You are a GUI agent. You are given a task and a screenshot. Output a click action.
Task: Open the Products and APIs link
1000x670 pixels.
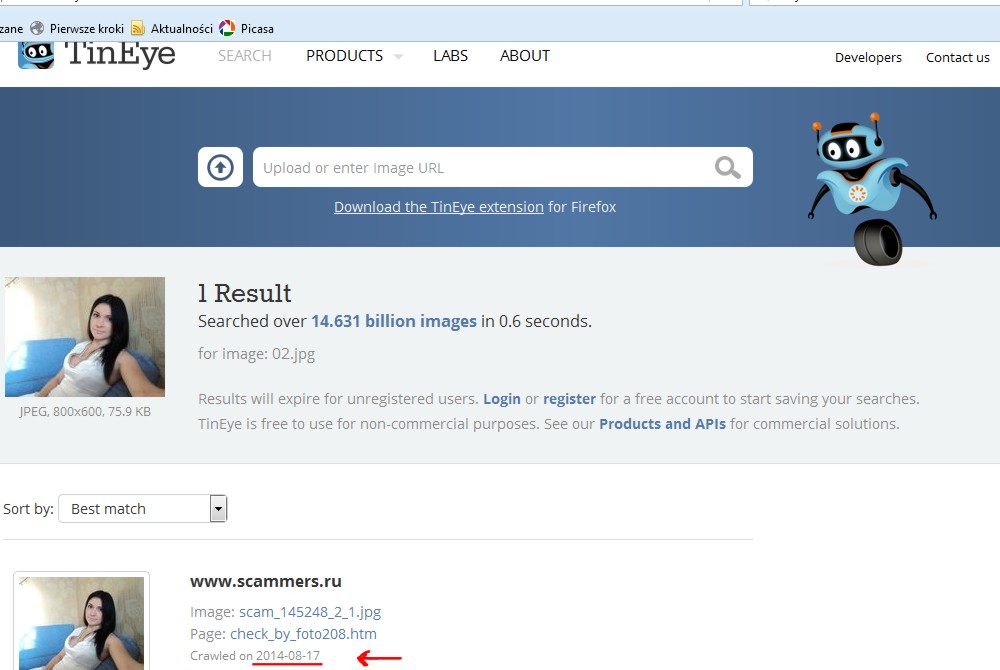coord(662,424)
